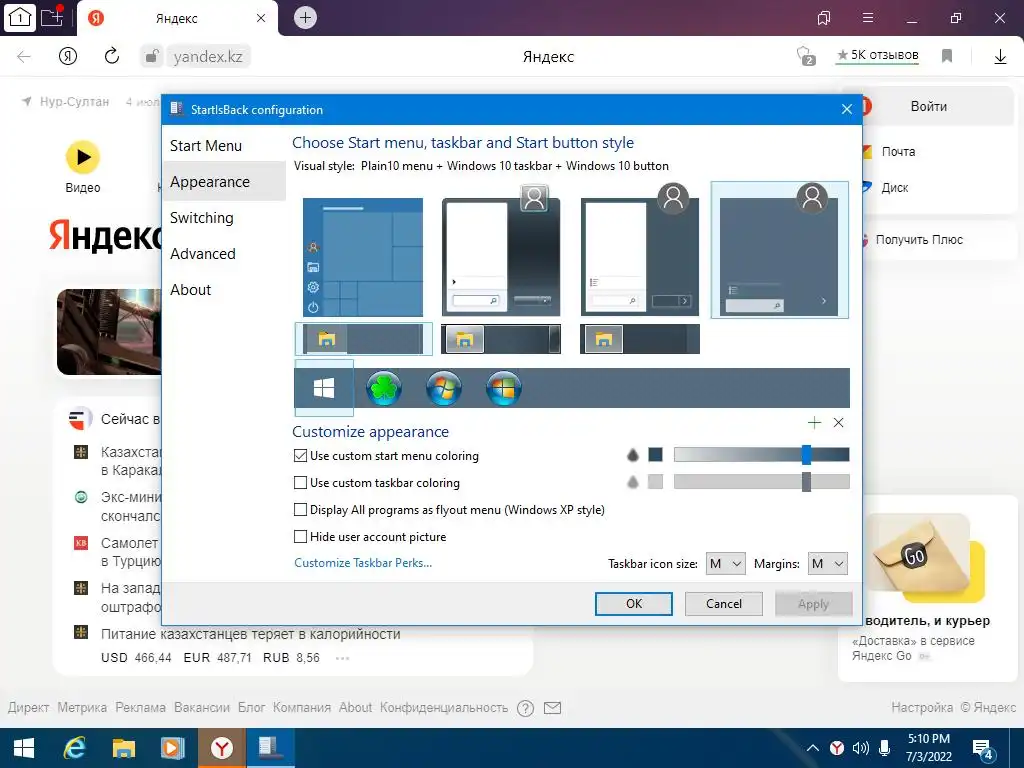Pick the flat white-and-dark start menu style

640,251
